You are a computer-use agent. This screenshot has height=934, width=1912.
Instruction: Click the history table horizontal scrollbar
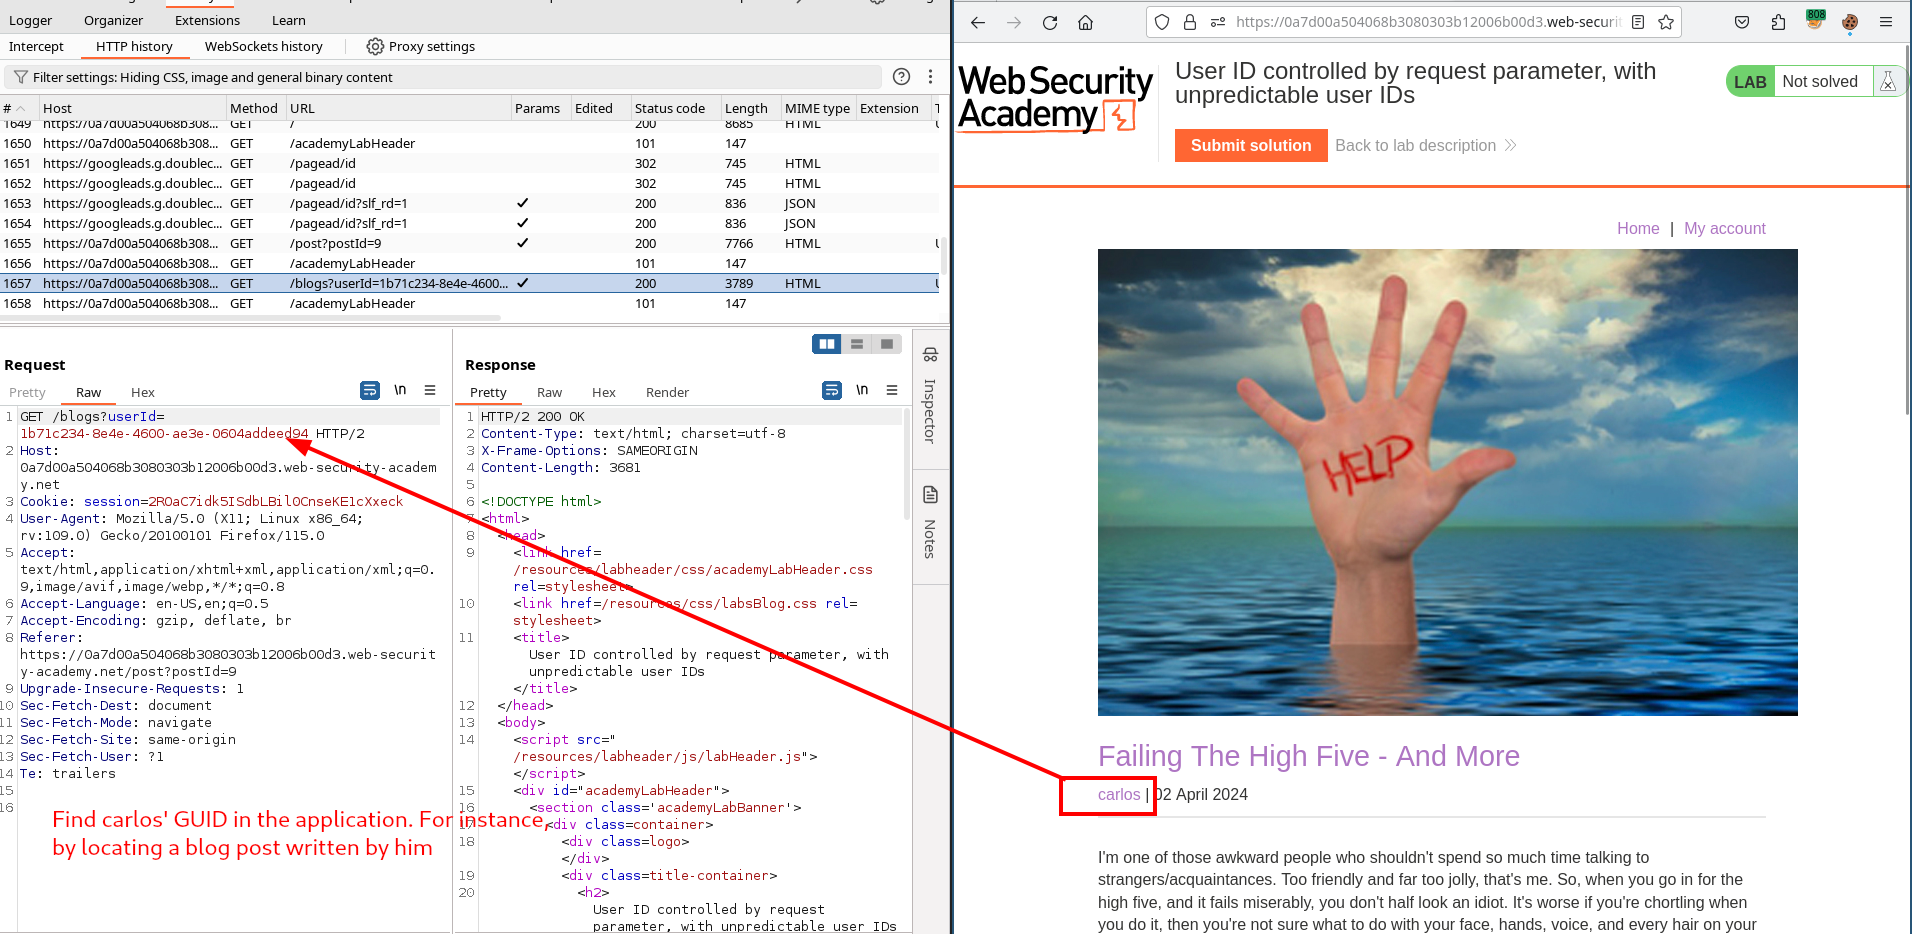pos(250,318)
